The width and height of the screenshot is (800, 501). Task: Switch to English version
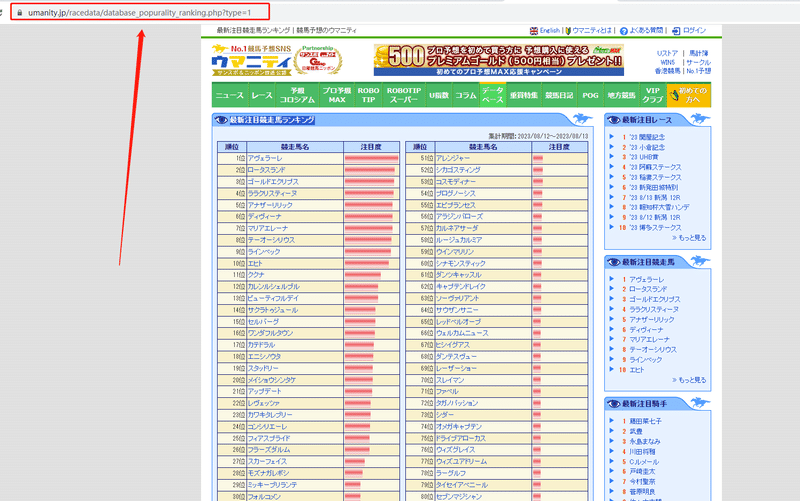(x=549, y=31)
